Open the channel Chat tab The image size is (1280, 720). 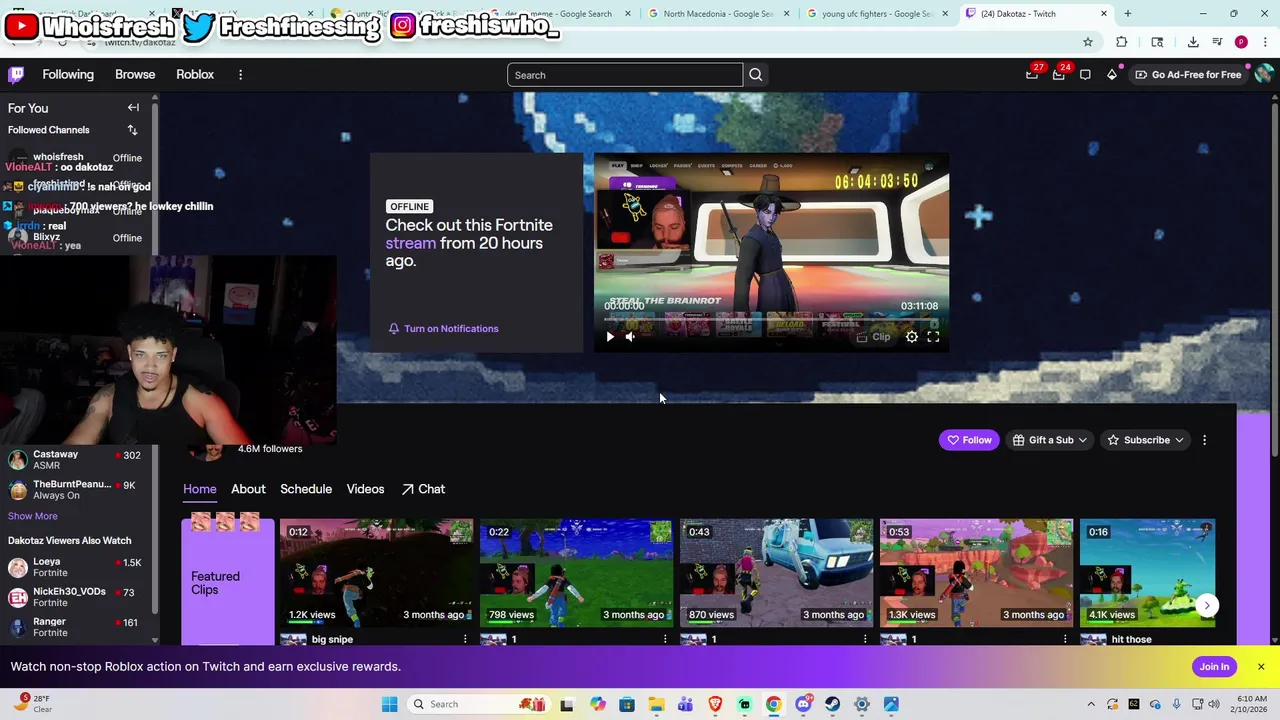click(x=423, y=489)
